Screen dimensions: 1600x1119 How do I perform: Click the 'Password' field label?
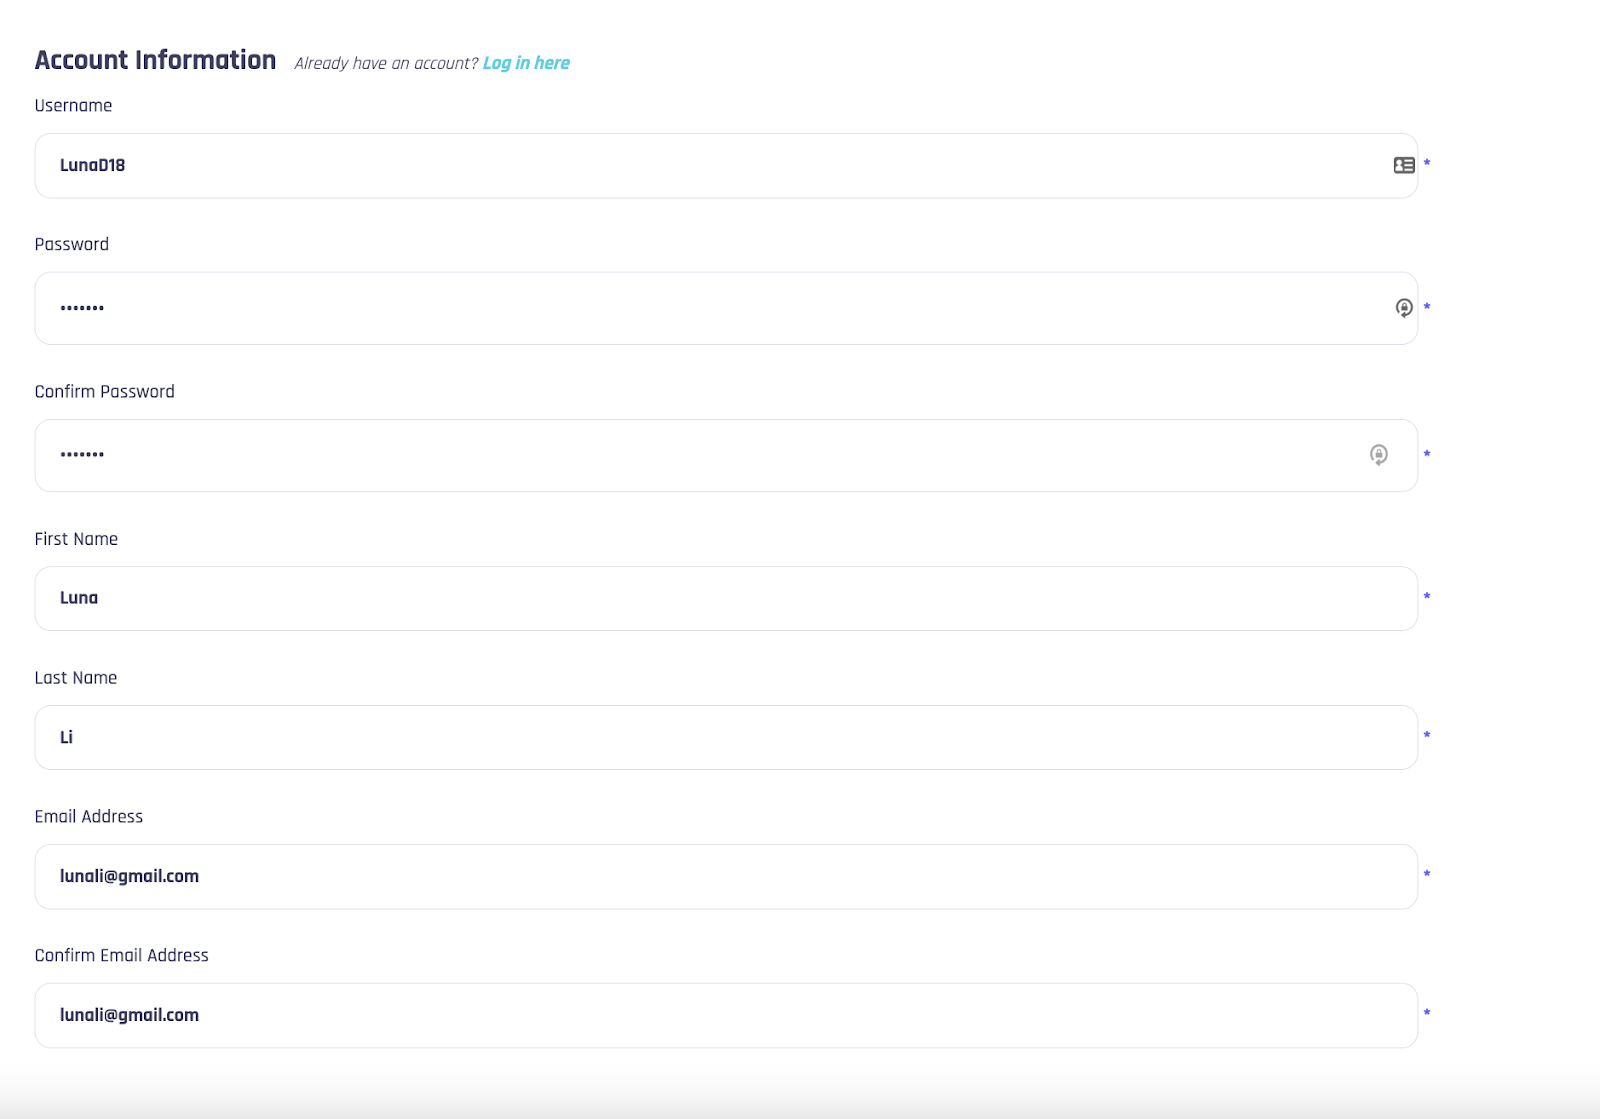pos(72,245)
